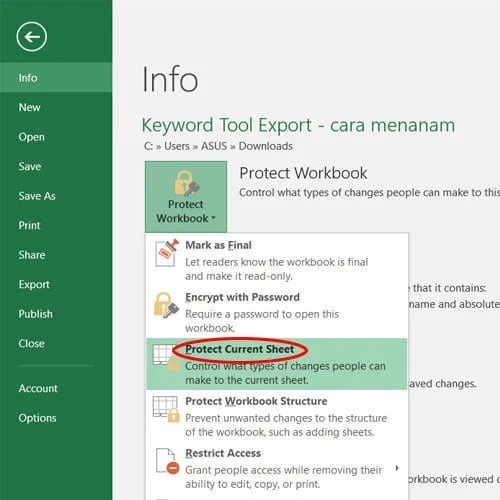Viewport: 500px width, 500px height.
Task: Open Account in the sidebar
Action: (56, 388)
